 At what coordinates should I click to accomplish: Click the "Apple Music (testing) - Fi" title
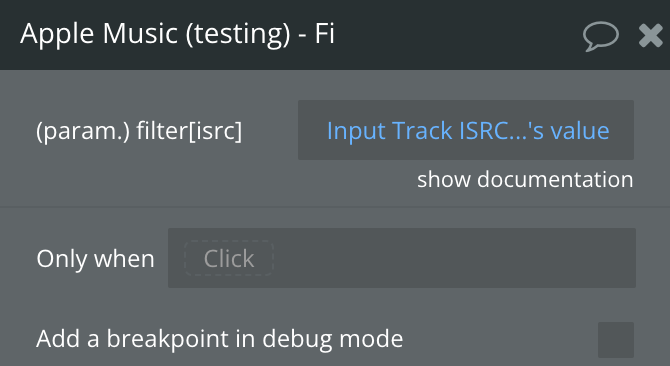(177, 34)
